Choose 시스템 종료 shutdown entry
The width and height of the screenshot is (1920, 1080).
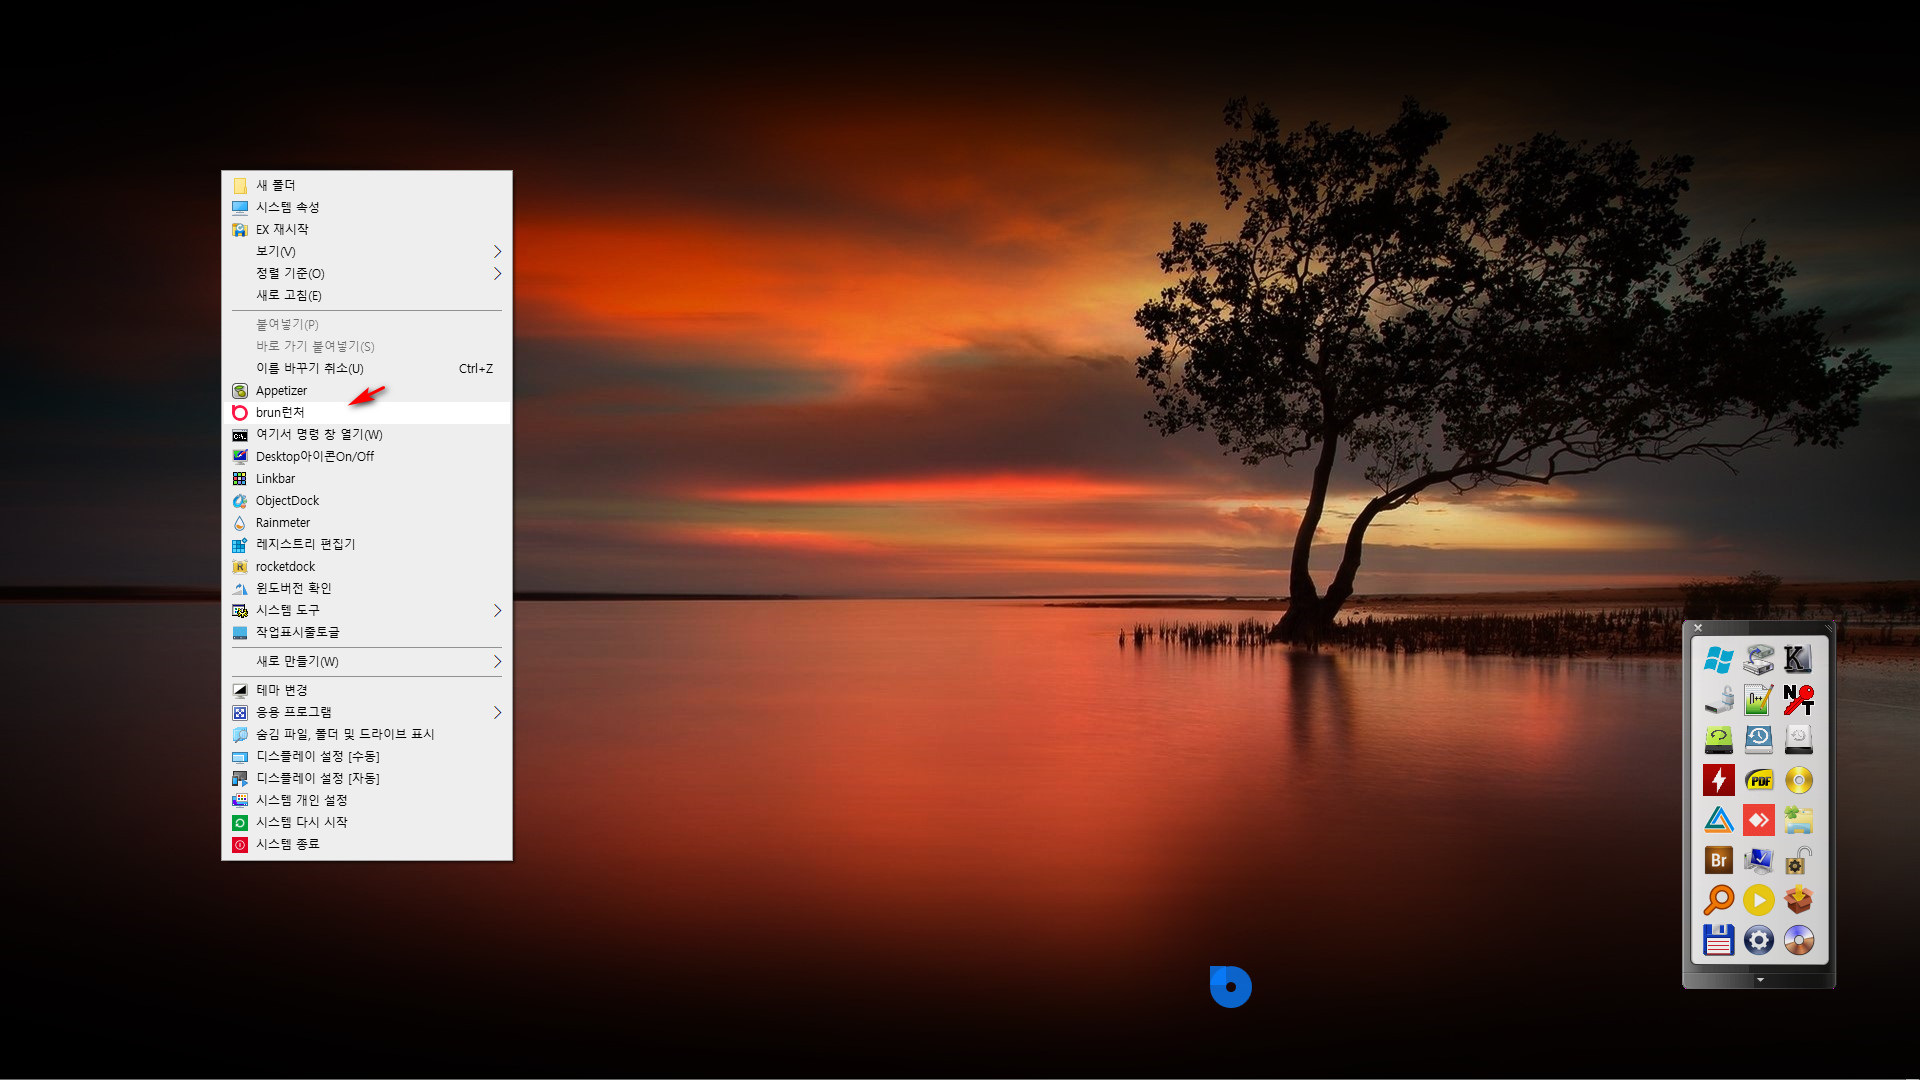click(367, 844)
